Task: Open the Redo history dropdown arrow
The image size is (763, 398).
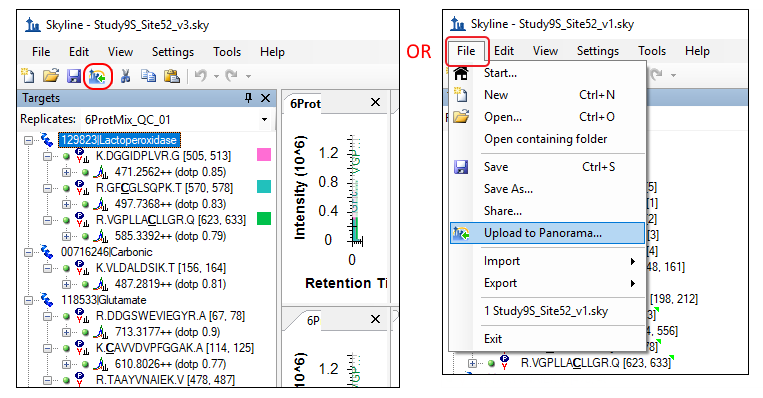Action: (248, 76)
